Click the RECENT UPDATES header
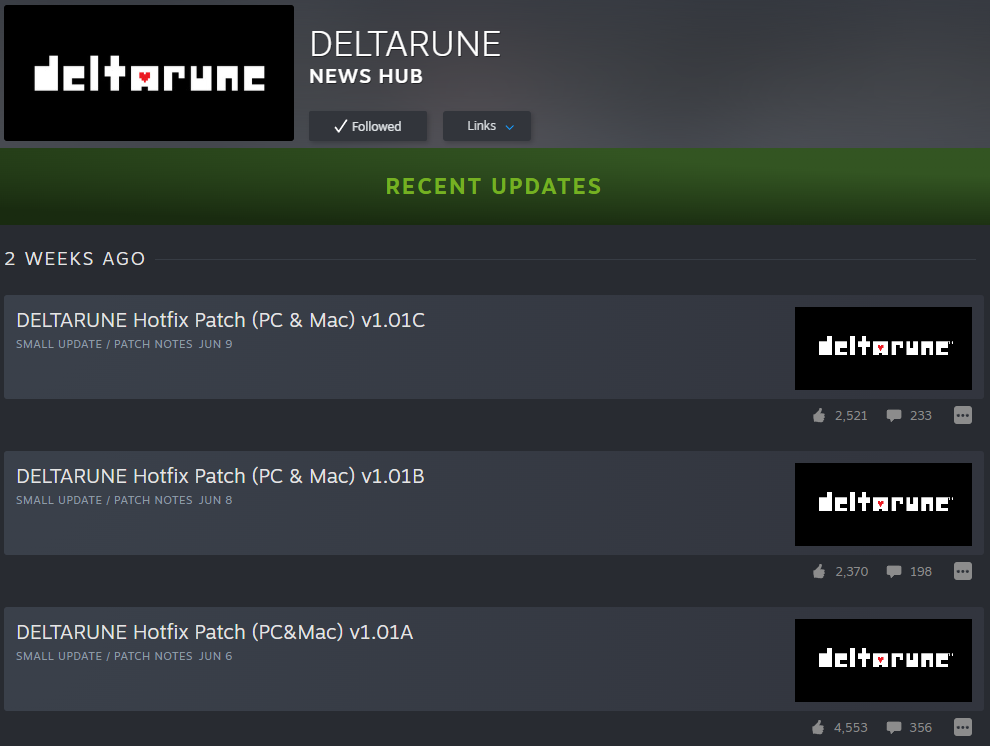This screenshot has width=990, height=746. coord(494,186)
